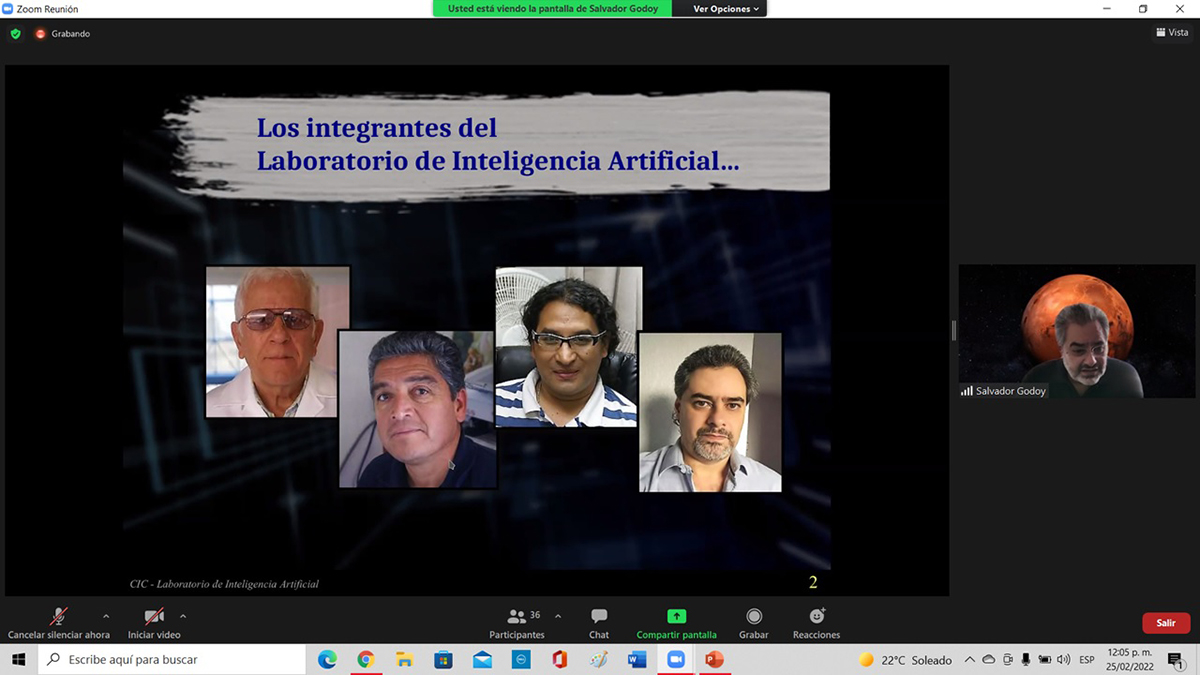1200x675 pixels.
Task: Open the Windows Start menu
Action: (19, 660)
